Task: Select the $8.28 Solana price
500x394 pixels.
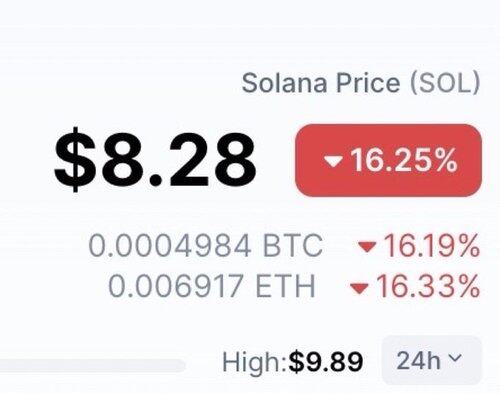Action: click(x=155, y=160)
